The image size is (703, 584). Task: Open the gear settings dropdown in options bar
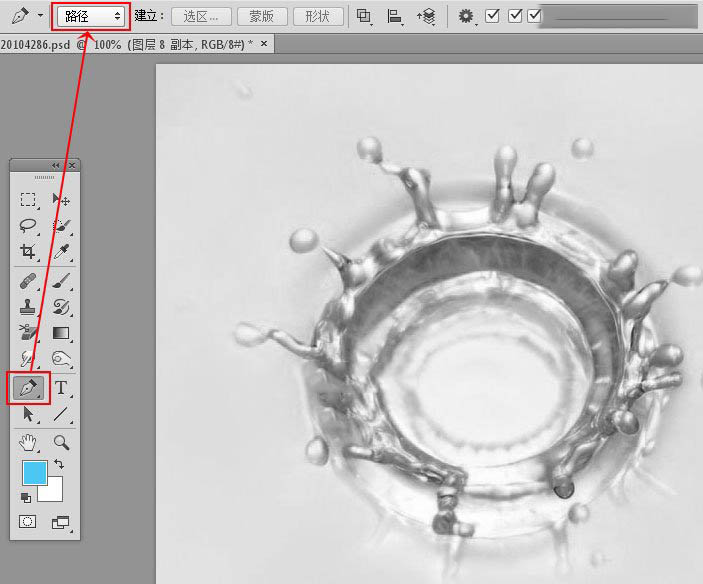point(467,16)
